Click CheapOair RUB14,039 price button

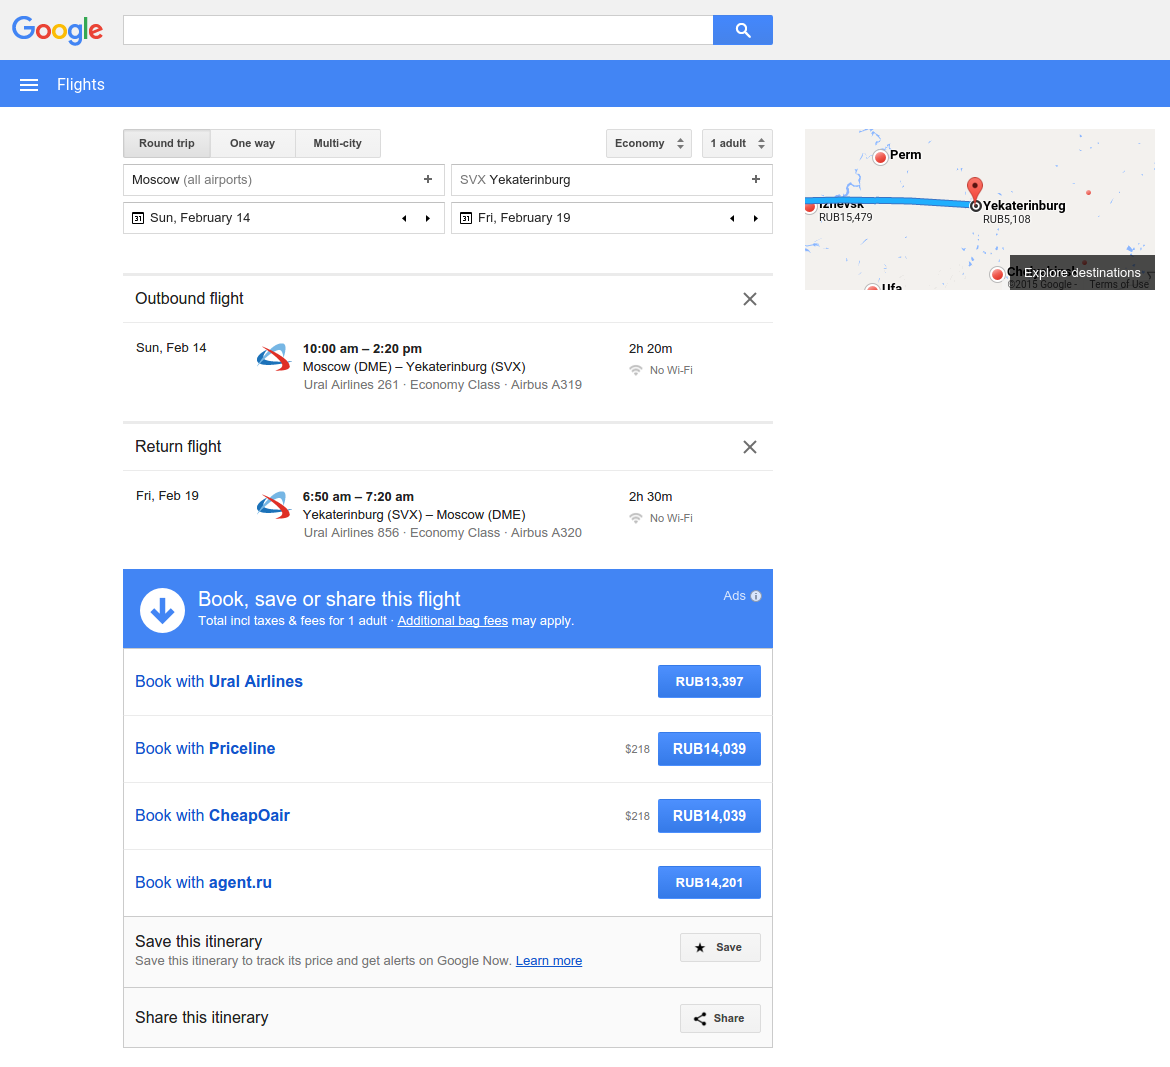pos(709,816)
